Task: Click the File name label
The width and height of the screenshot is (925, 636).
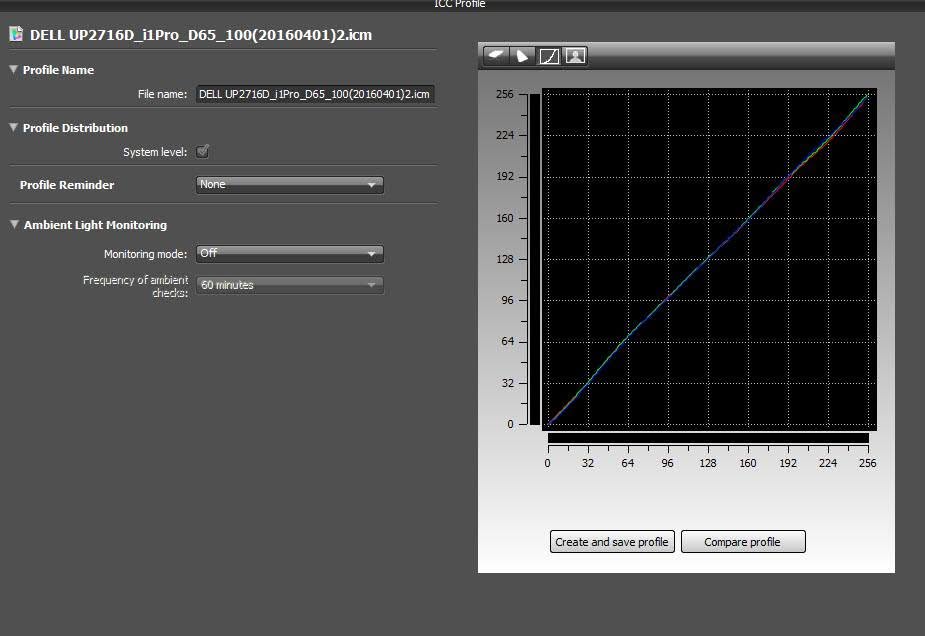Action: tap(162, 94)
